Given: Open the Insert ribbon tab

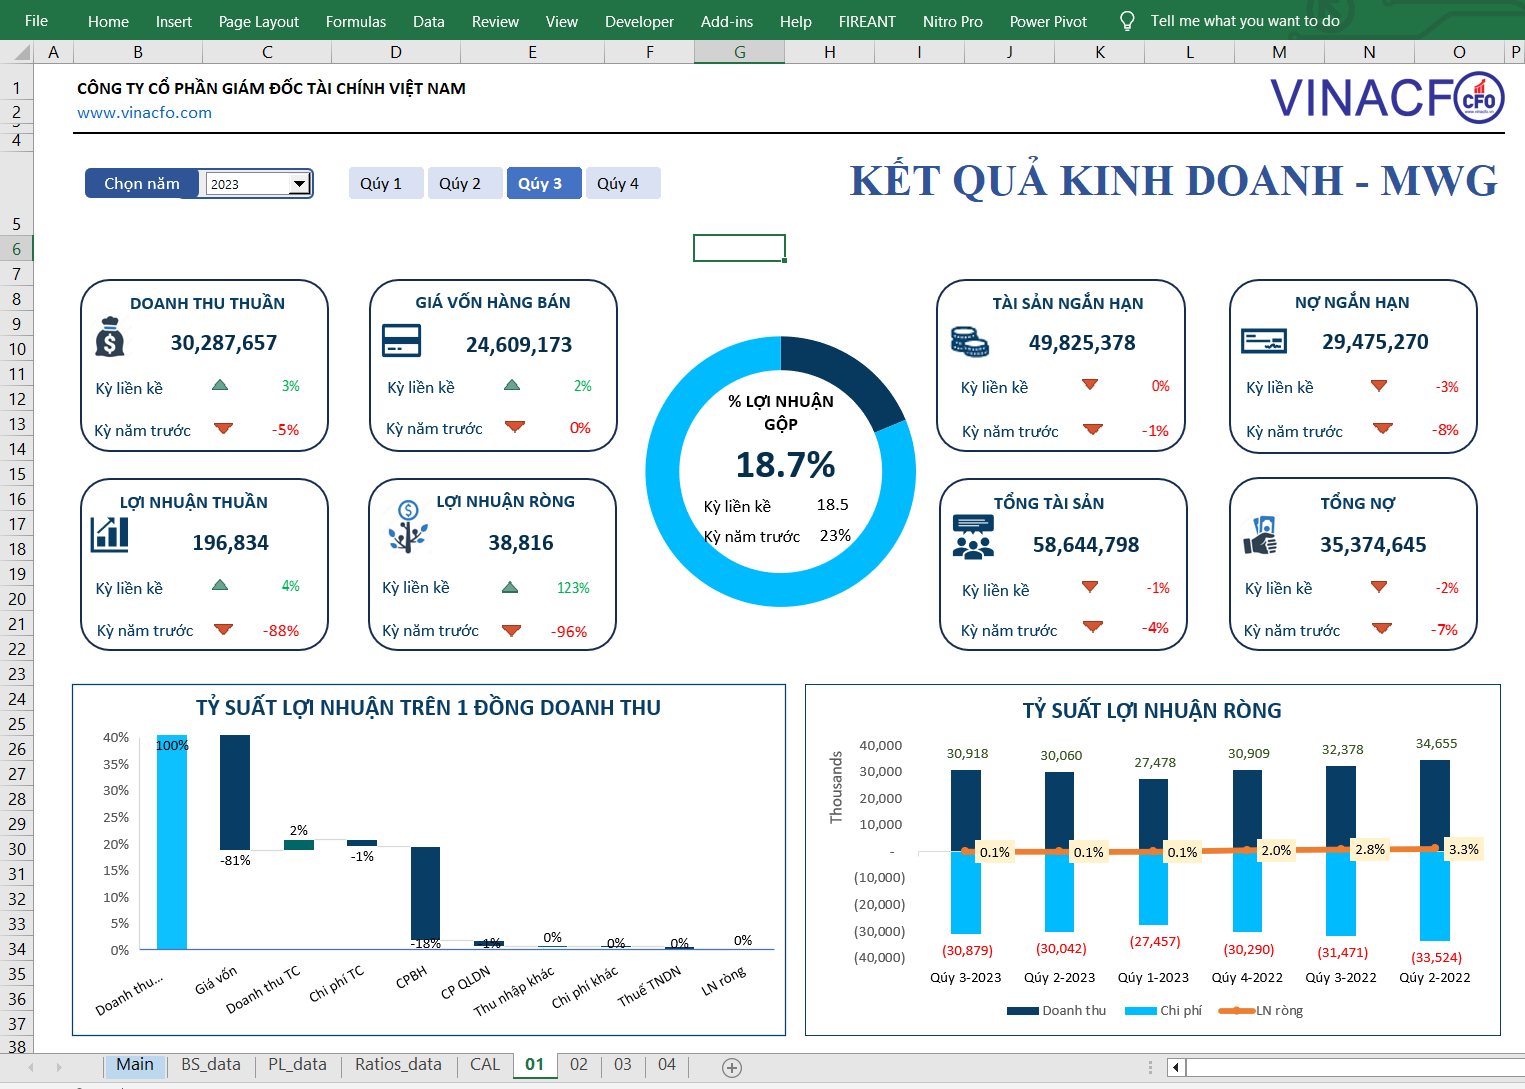Looking at the screenshot, I should (x=174, y=21).
